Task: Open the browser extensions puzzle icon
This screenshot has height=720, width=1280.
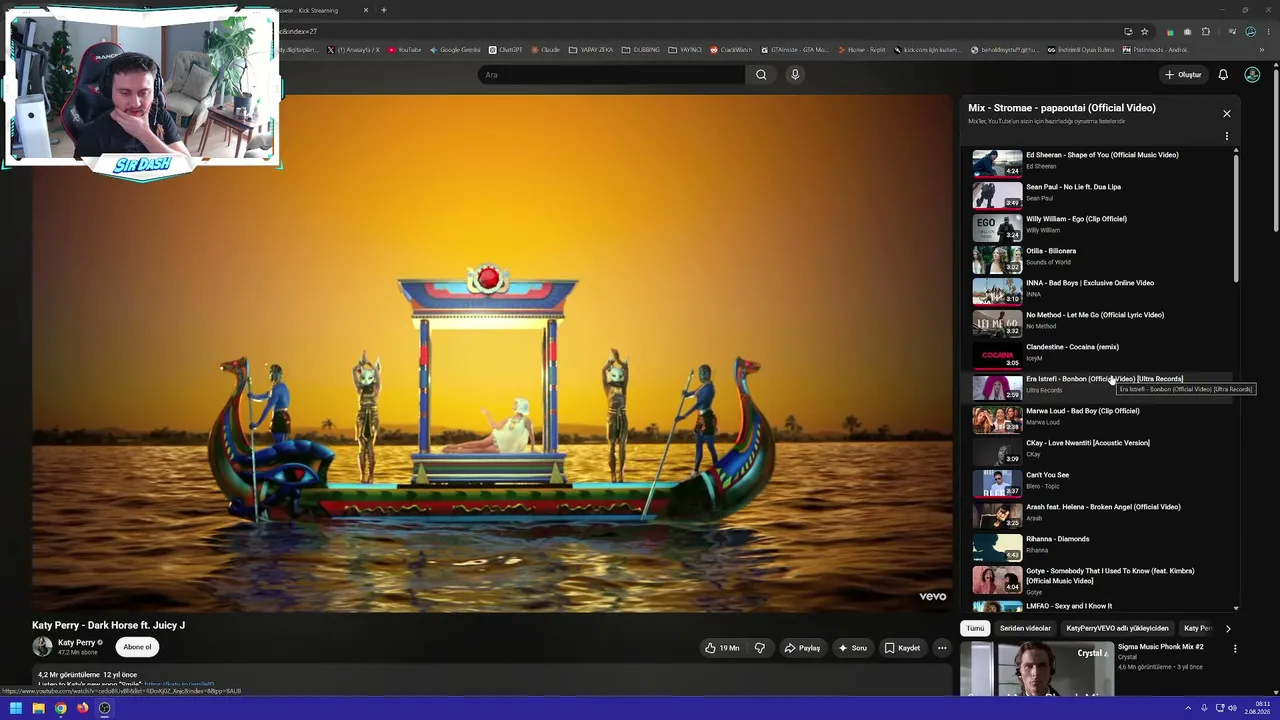Action: 1206,31
